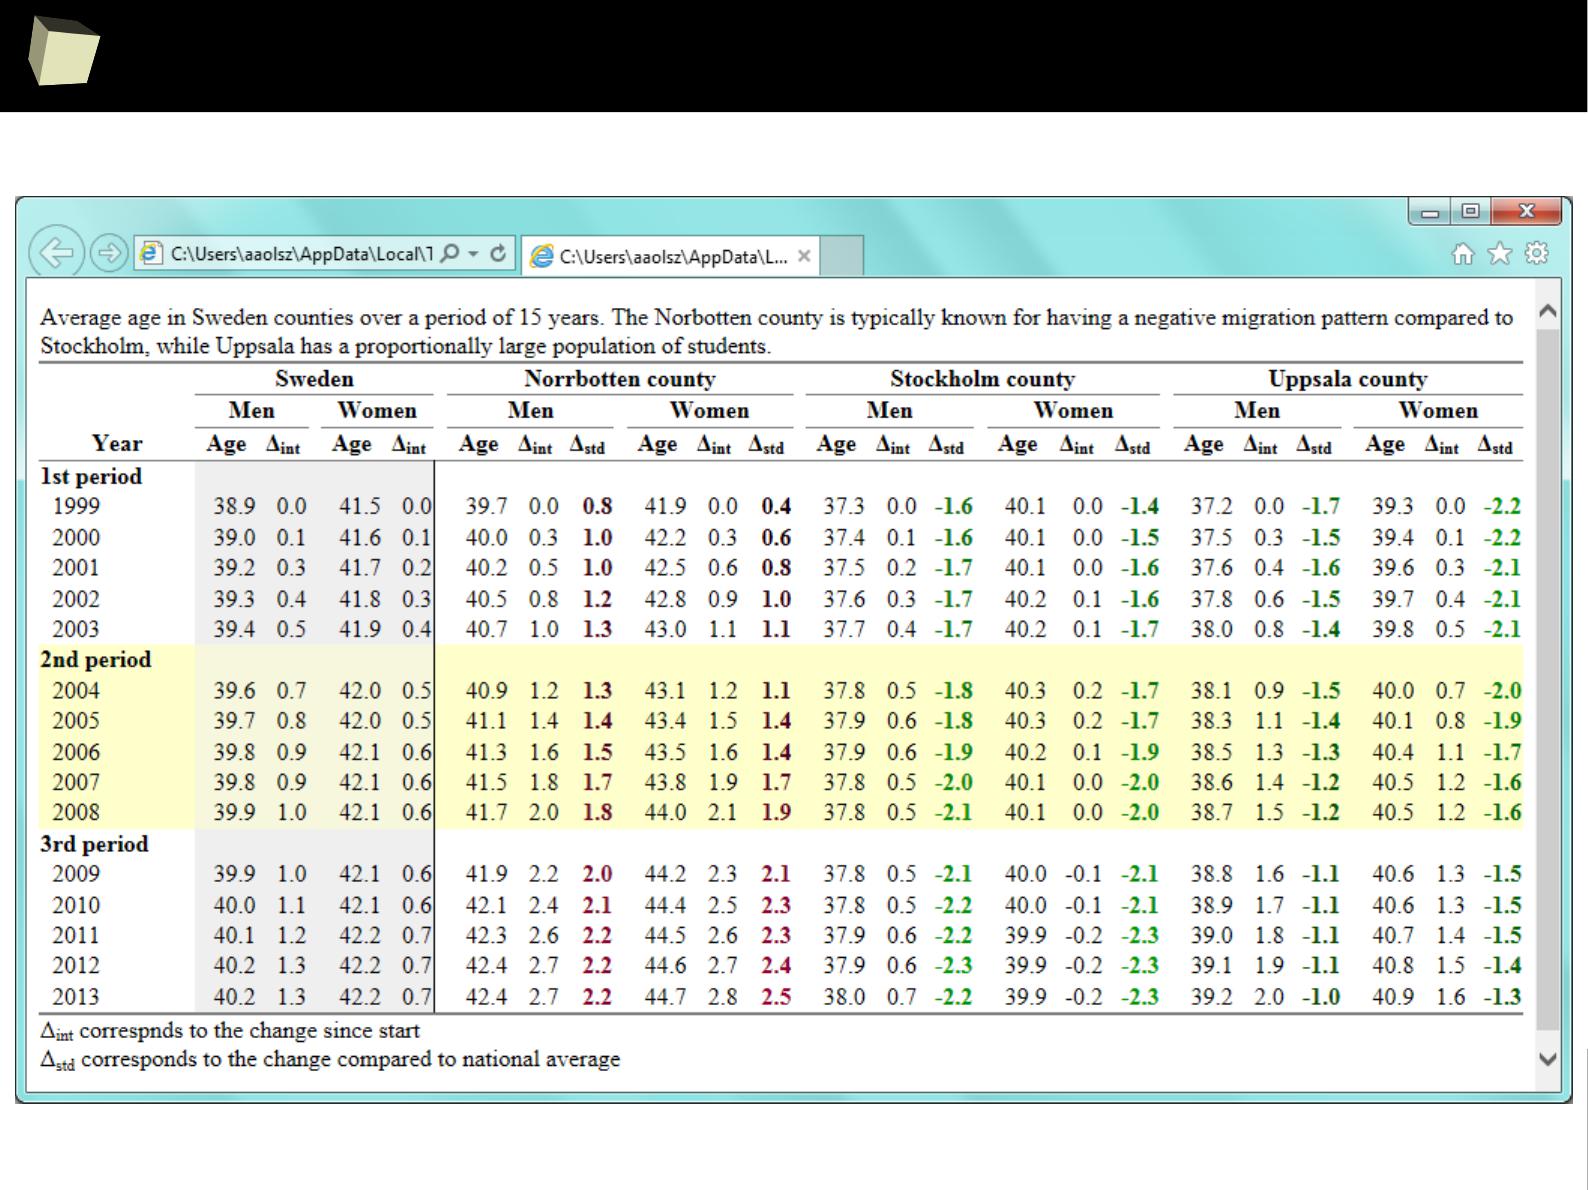Image resolution: width=1588 pixels, height=1190 pixels.
Task: Click year '2008' in the table
Action: coord(76,813)
